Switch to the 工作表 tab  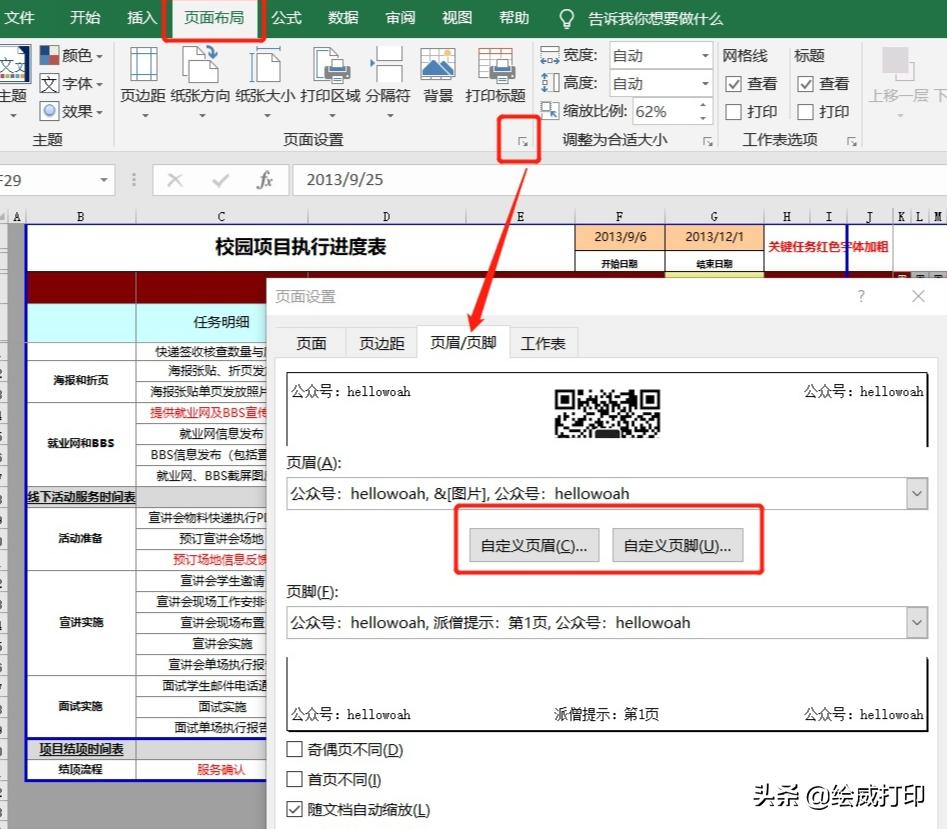click(545, 341)
